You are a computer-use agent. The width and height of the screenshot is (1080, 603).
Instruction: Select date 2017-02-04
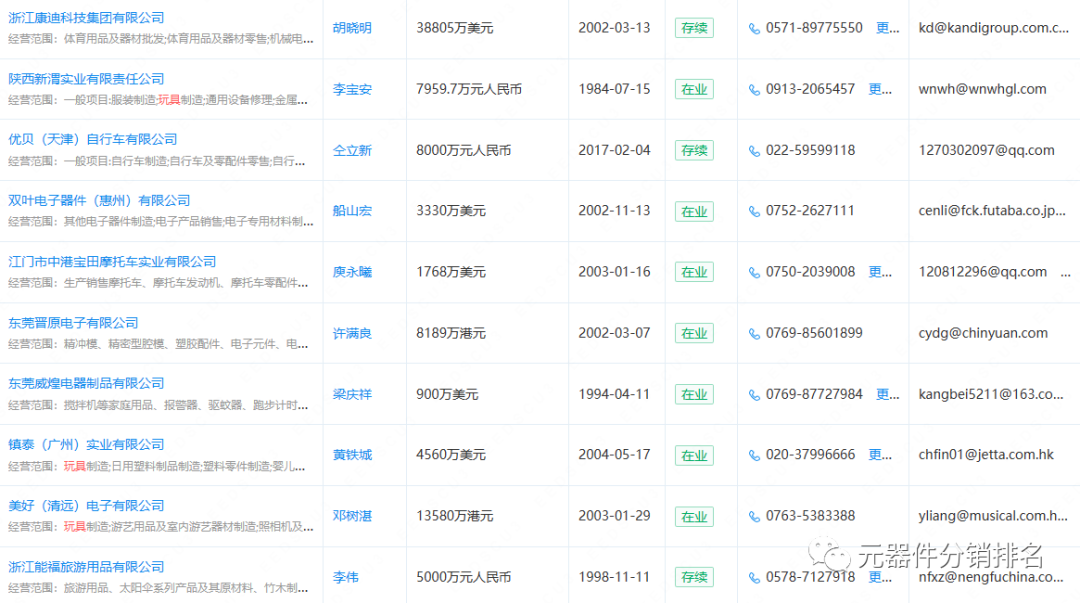(x=614, y=150)
